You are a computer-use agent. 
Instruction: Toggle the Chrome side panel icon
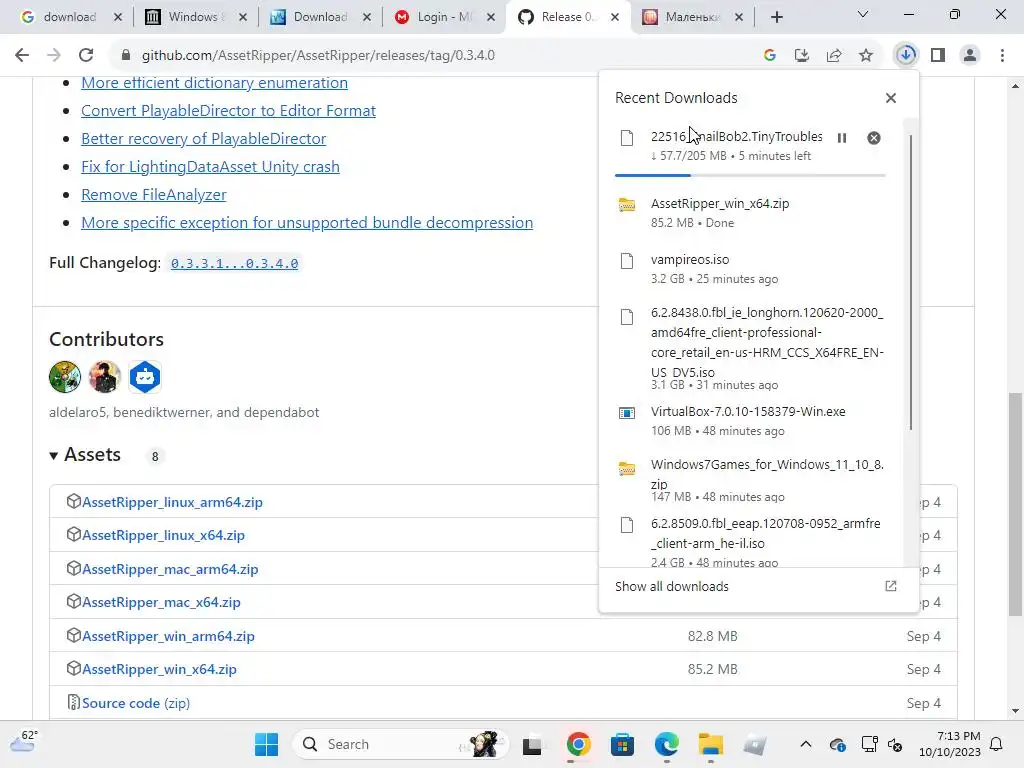[x=938, y=55]
